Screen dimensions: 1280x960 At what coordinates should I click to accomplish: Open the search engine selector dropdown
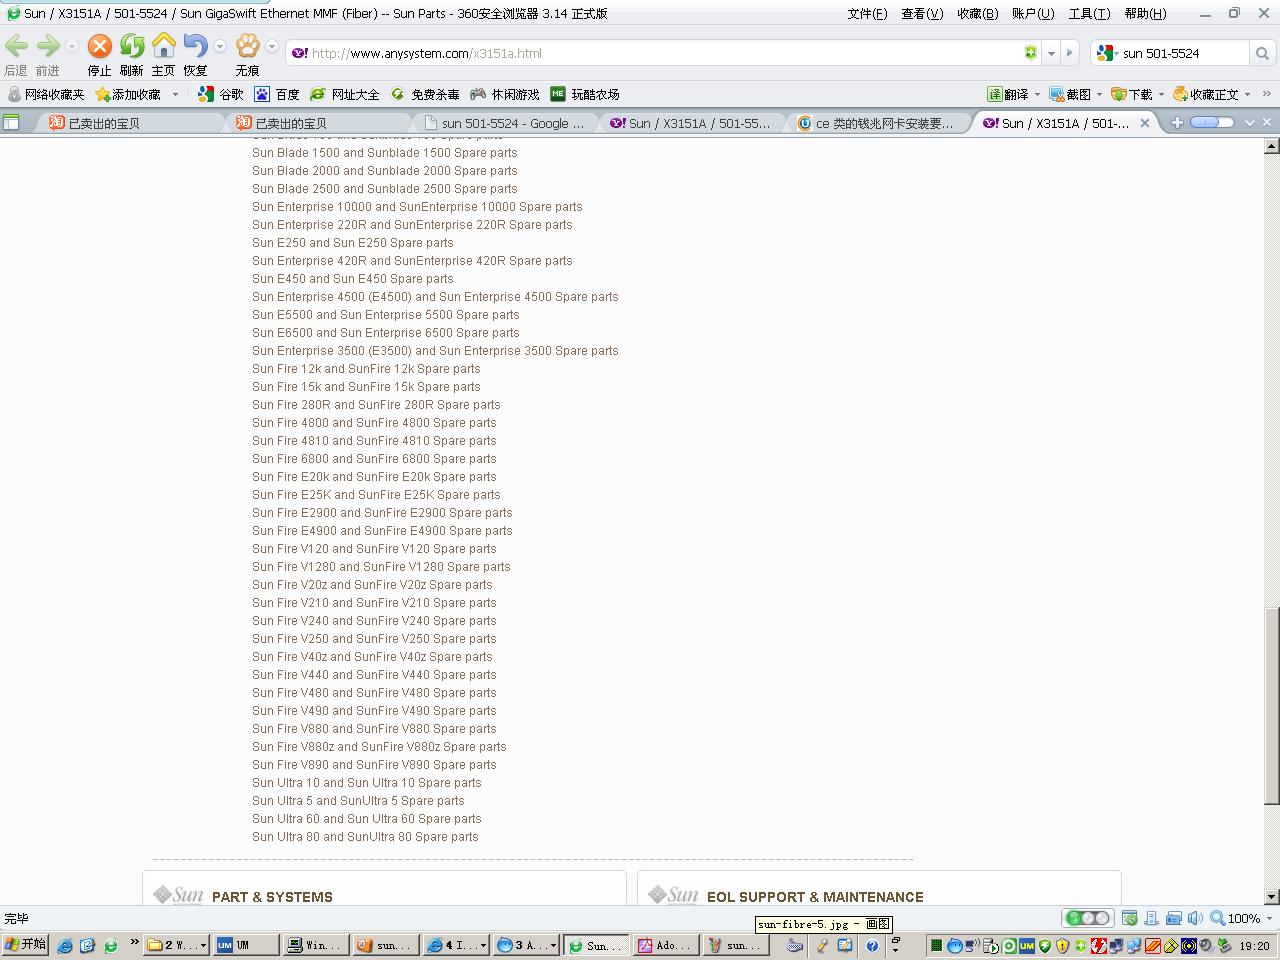click(1105, 53)
